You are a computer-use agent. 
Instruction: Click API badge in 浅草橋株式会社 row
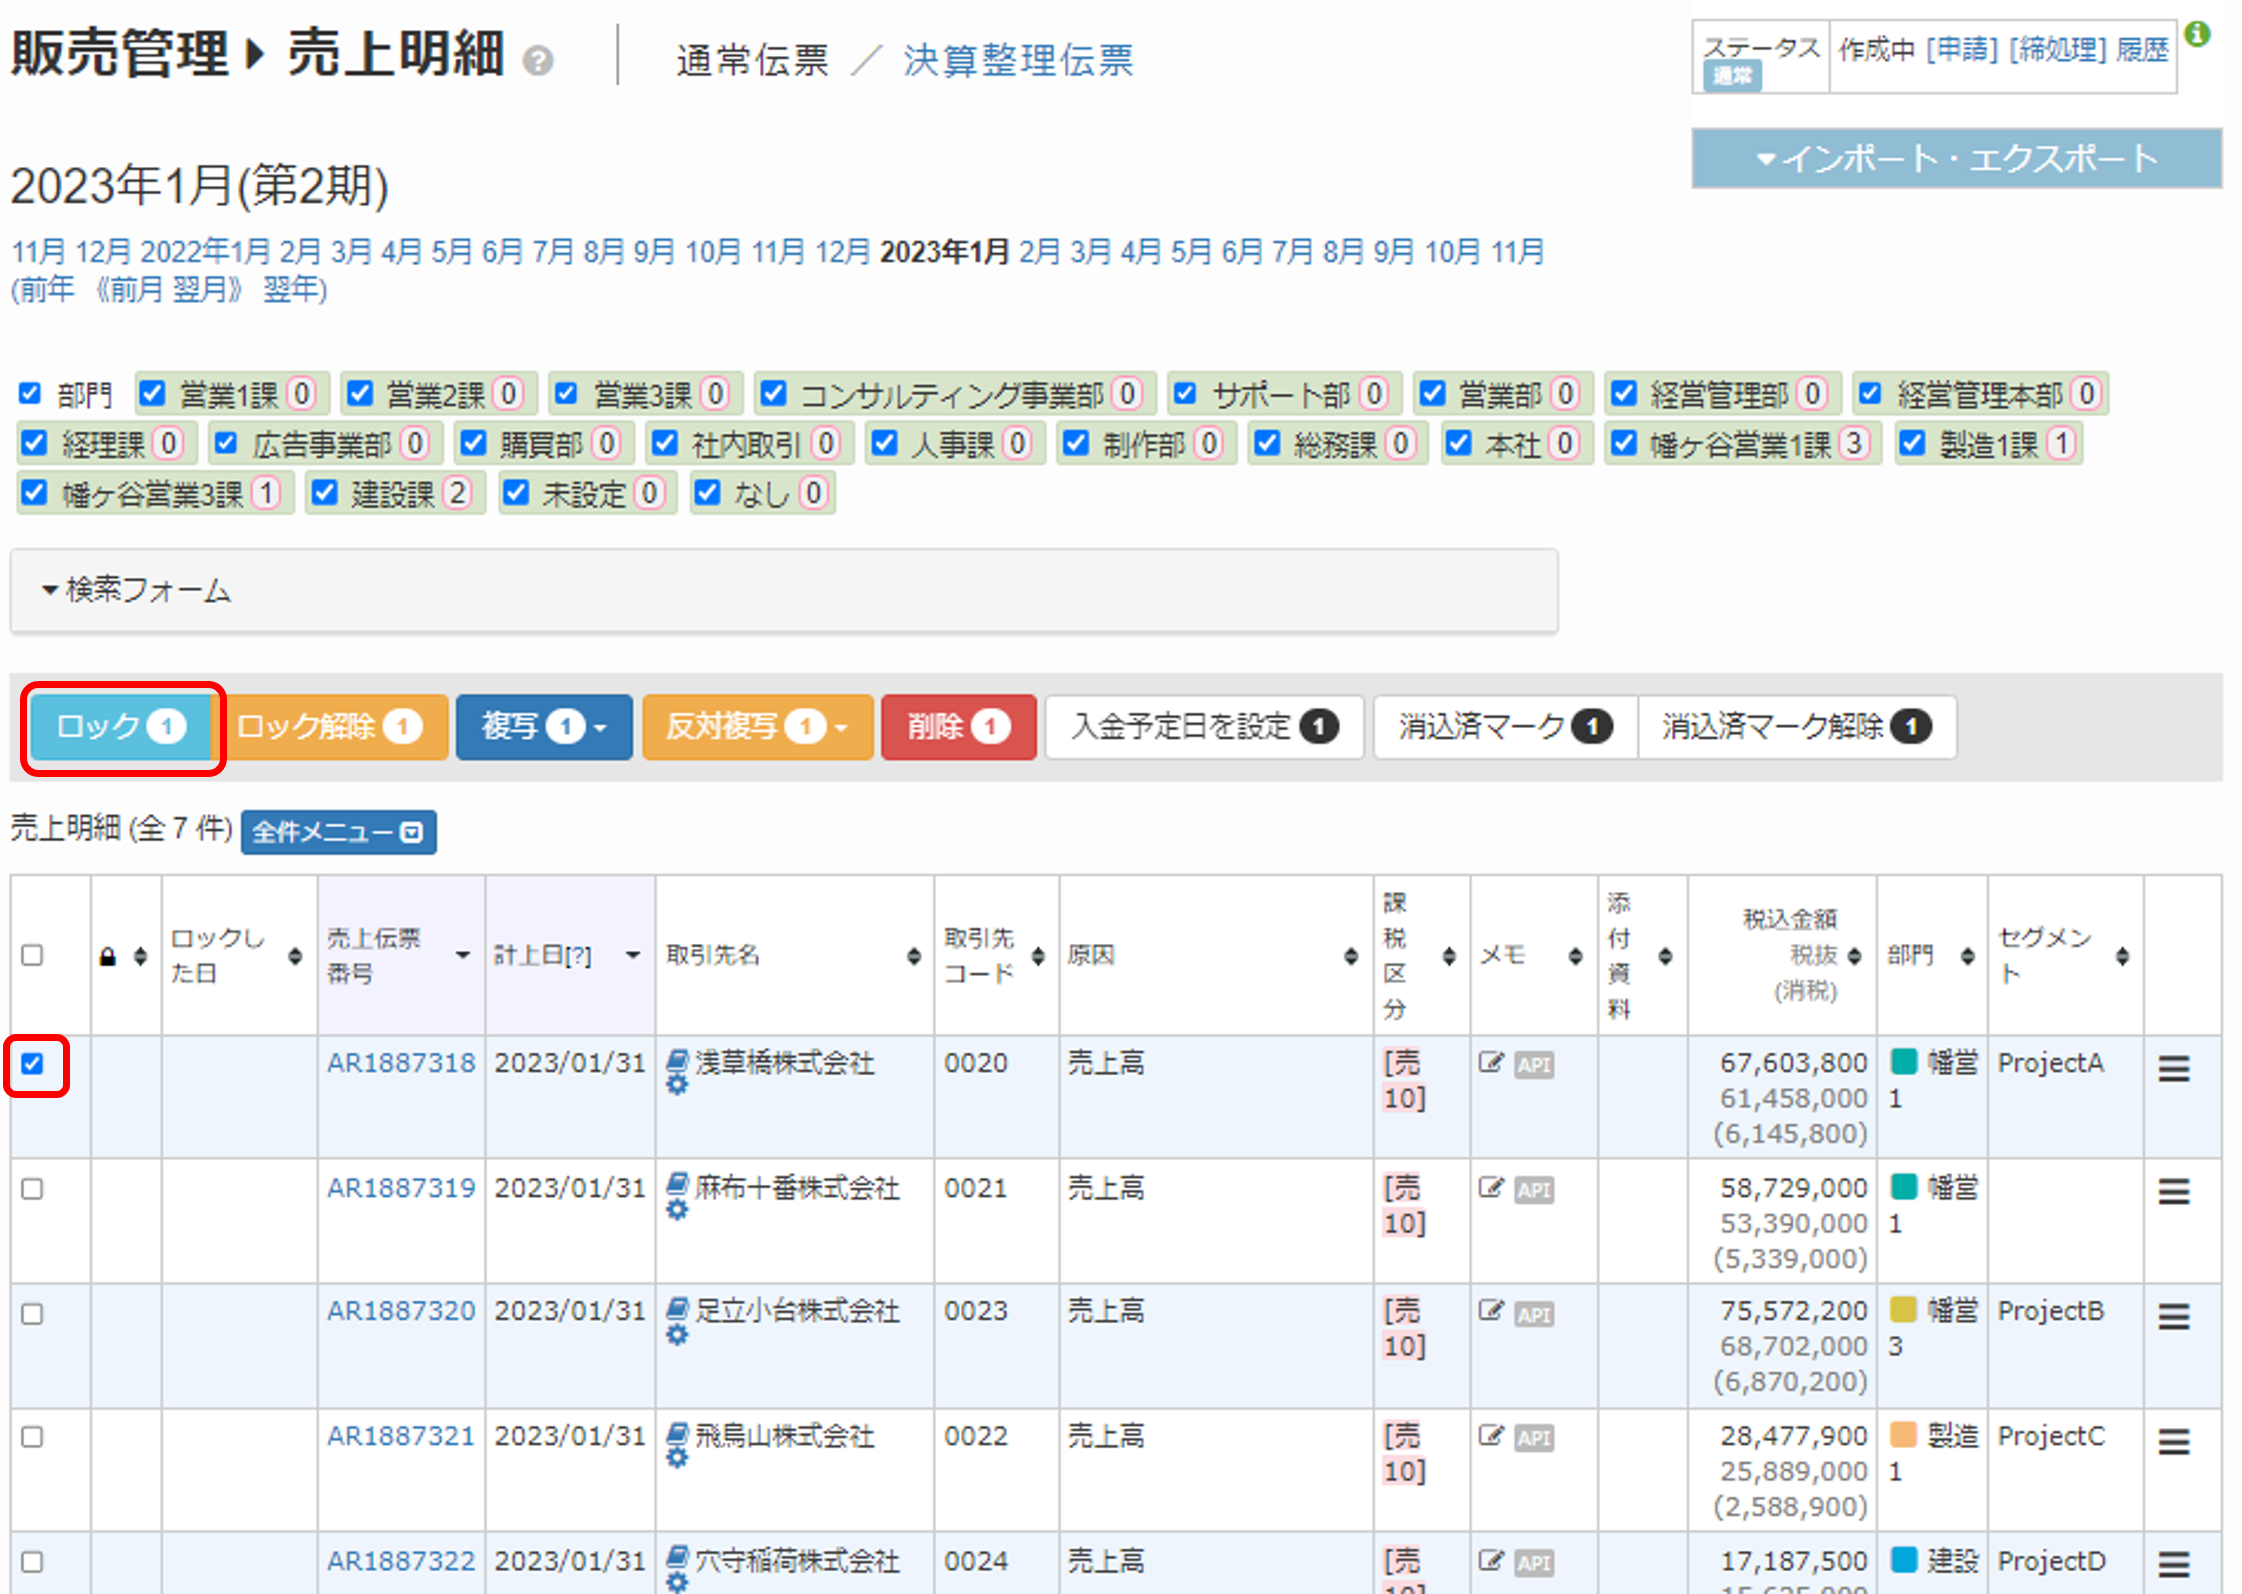(x=1534, y=1065)
